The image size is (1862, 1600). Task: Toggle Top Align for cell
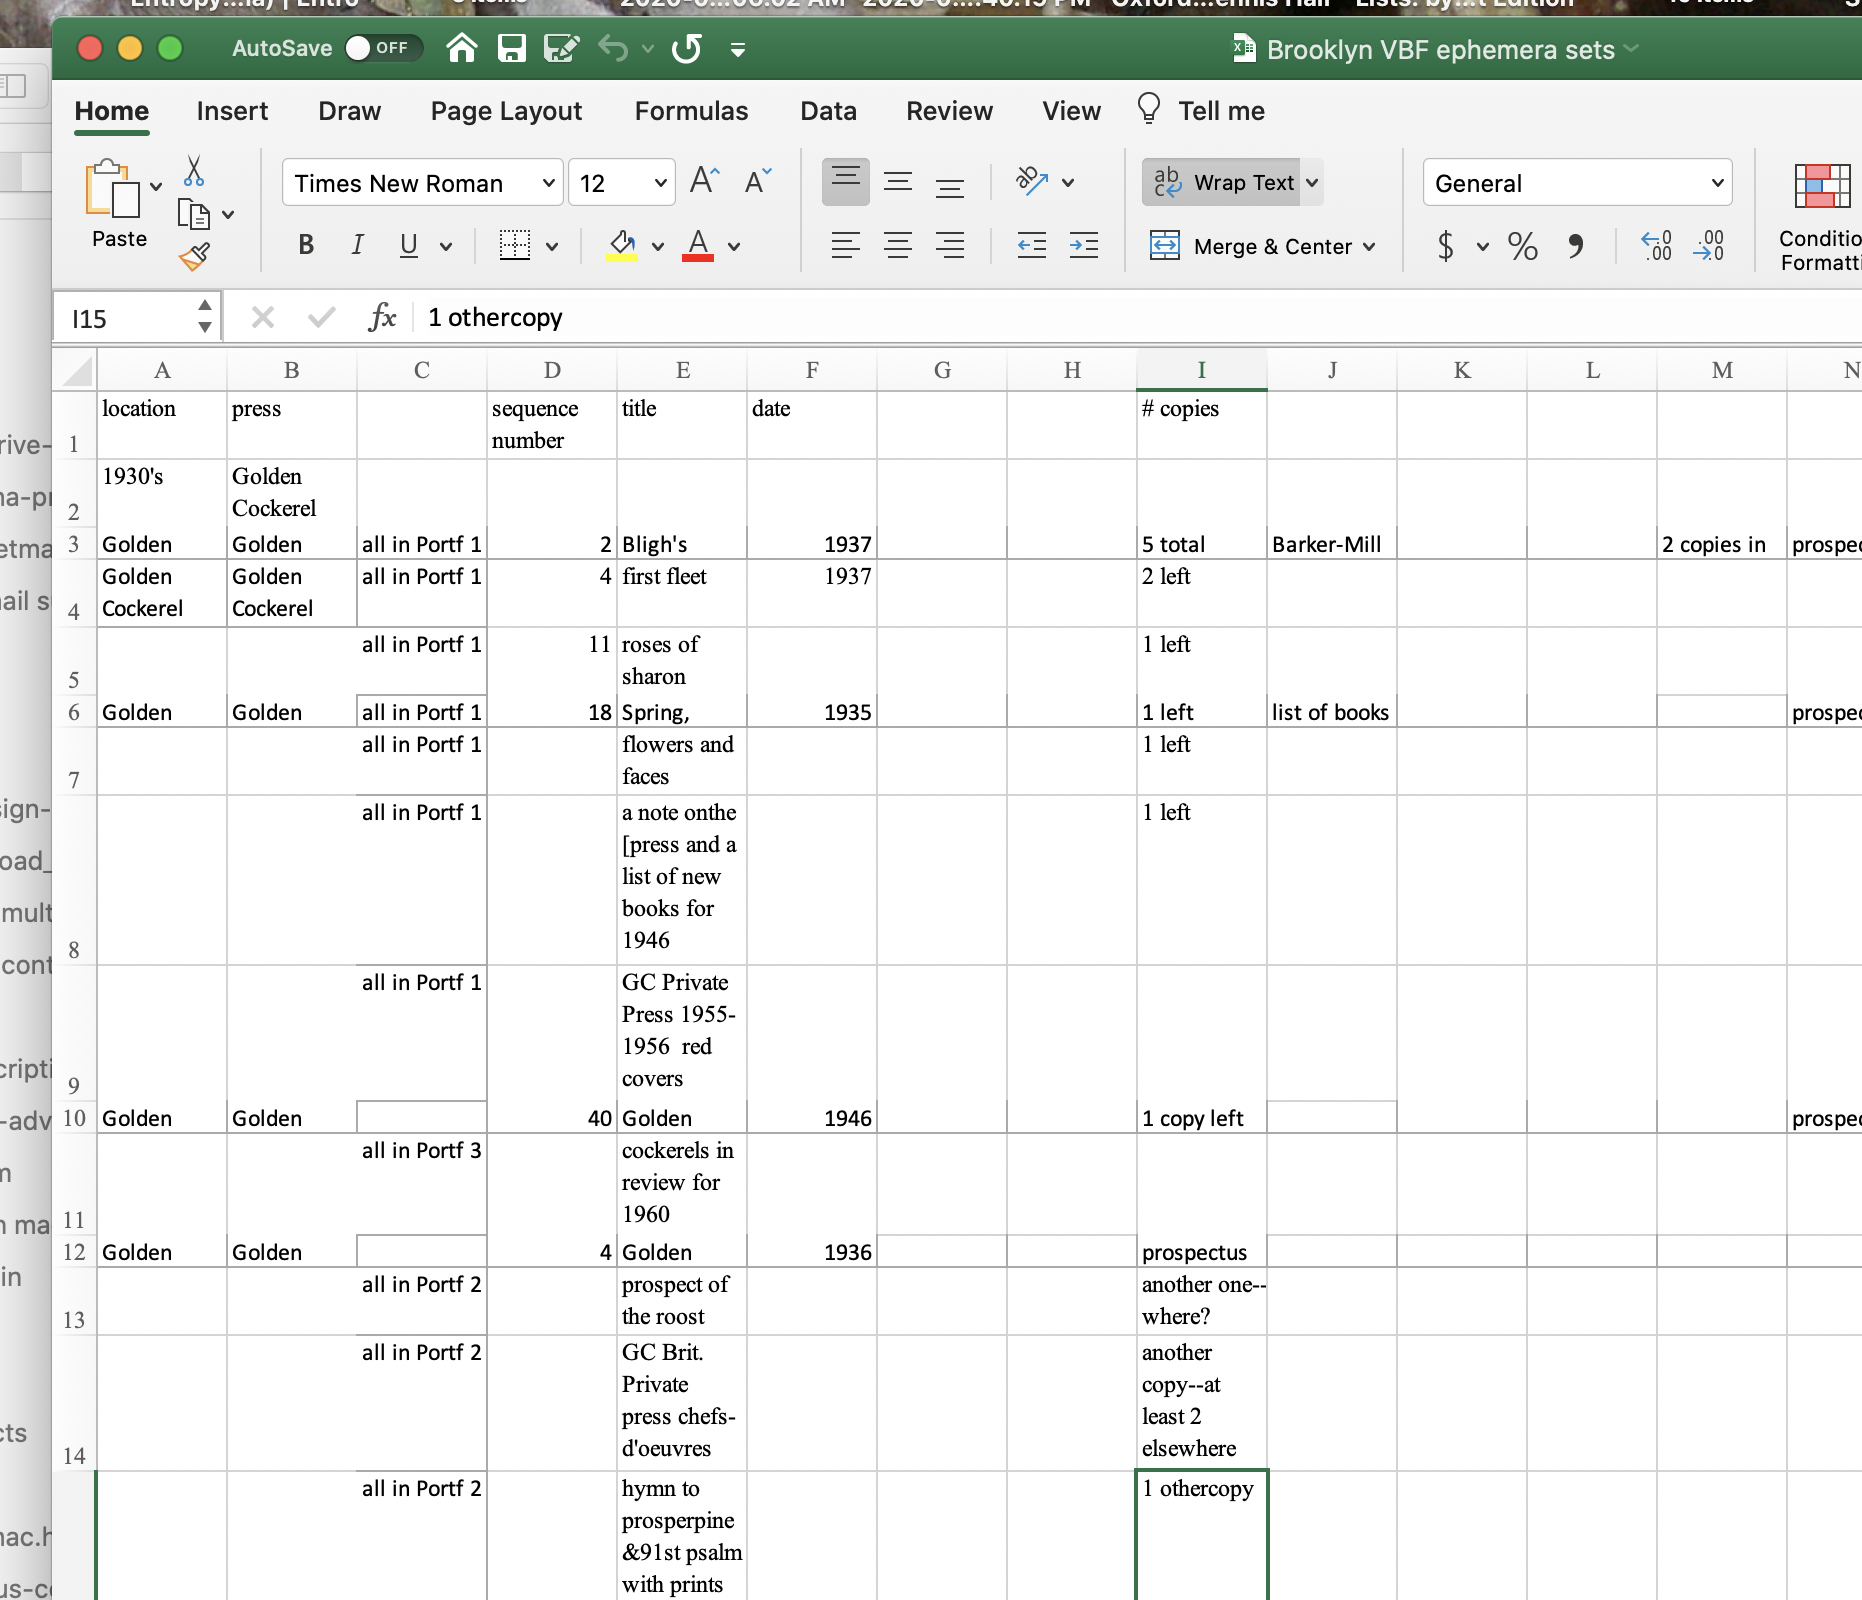click(x=846, y=181)
